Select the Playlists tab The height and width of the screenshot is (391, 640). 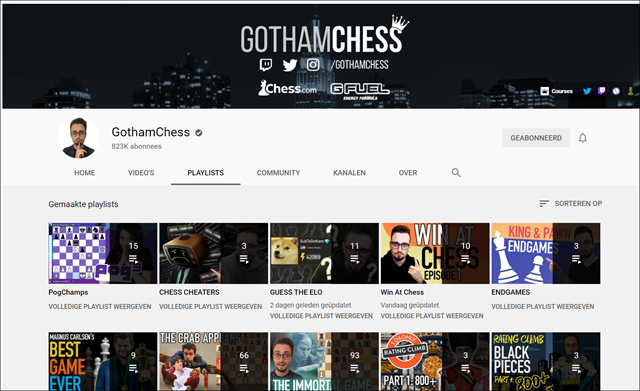206,173
